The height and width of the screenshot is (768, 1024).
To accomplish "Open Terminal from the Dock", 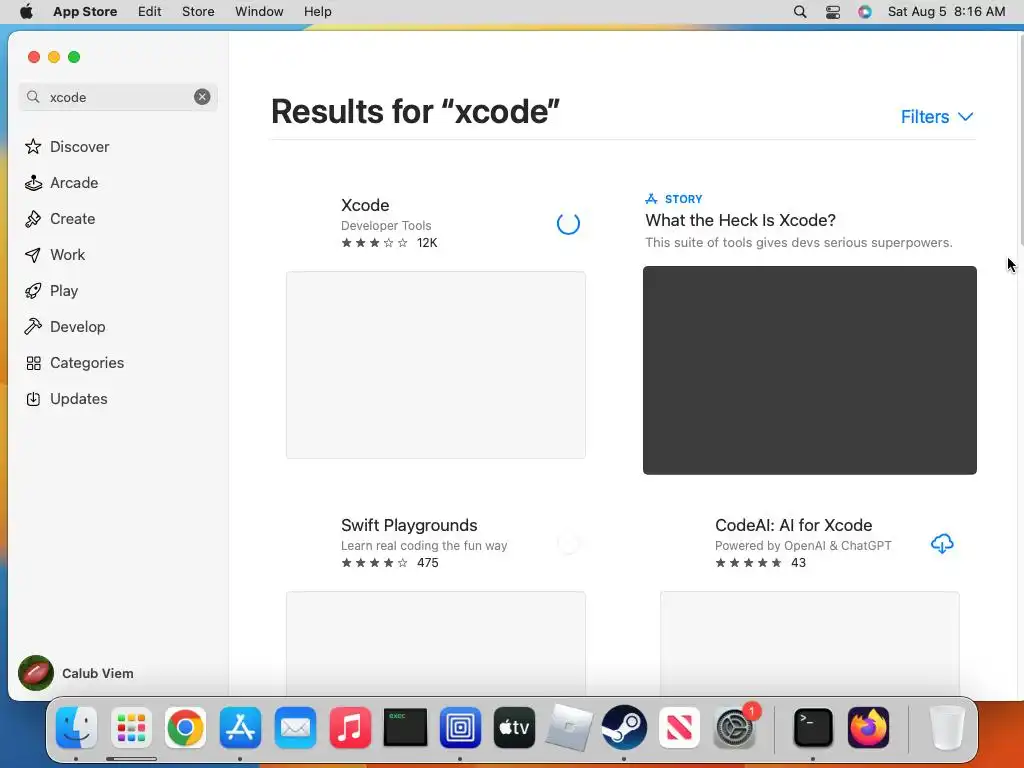I will (813, 728).
